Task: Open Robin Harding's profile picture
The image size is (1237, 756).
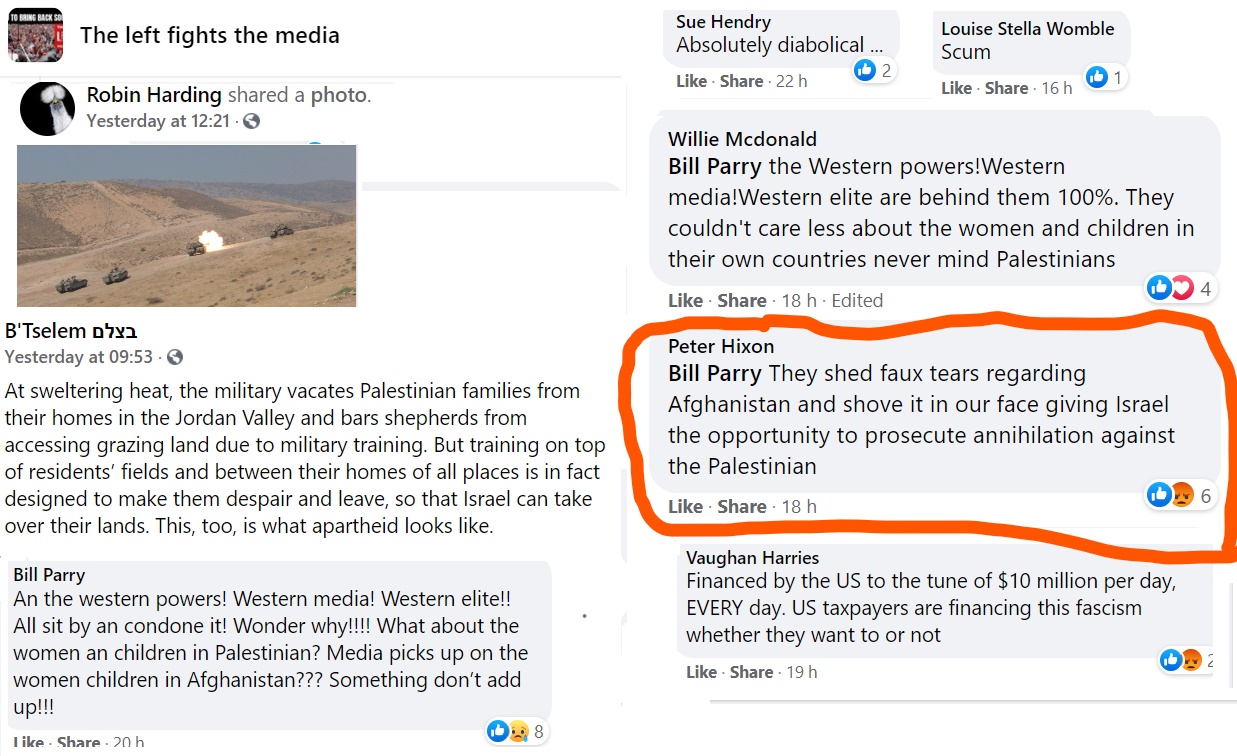Action: click(47, 108)
